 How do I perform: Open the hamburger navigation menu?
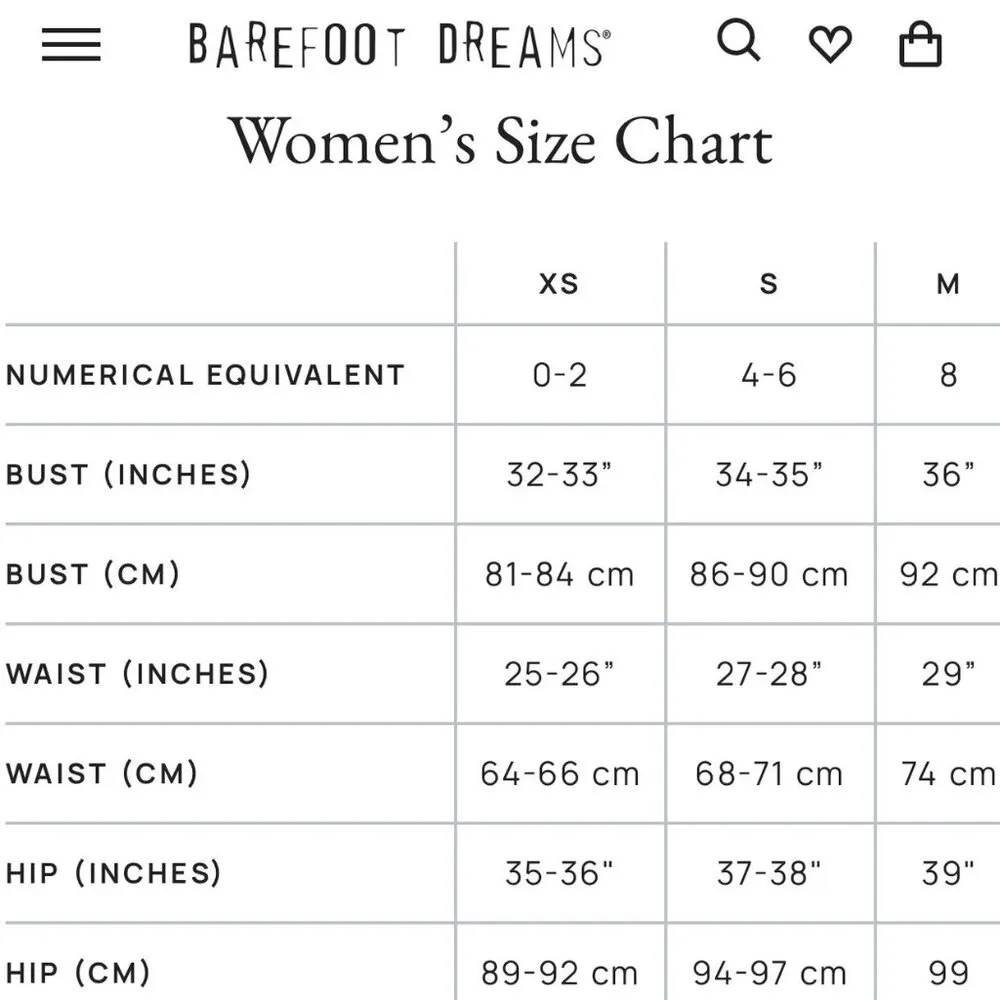70,44
